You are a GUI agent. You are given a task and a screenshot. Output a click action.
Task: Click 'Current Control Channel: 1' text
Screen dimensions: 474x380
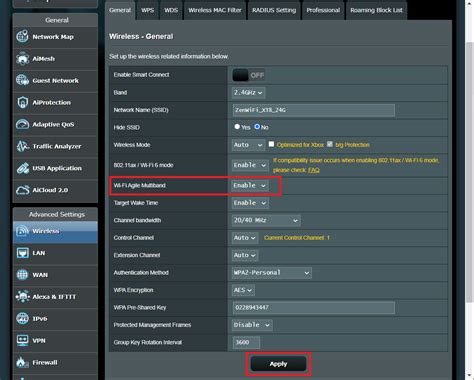click(297, 238)
